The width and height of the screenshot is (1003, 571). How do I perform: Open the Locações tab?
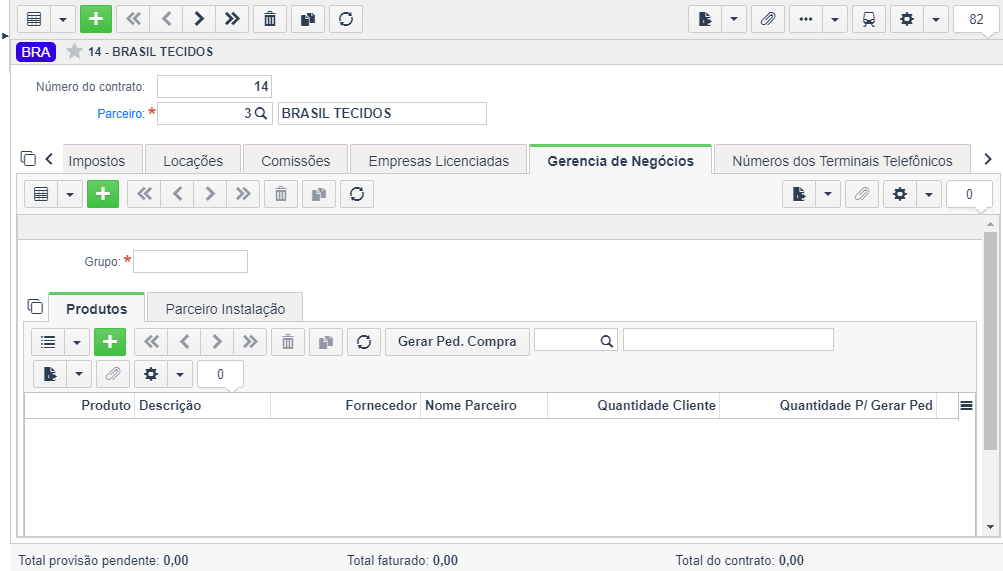(193, 160)
